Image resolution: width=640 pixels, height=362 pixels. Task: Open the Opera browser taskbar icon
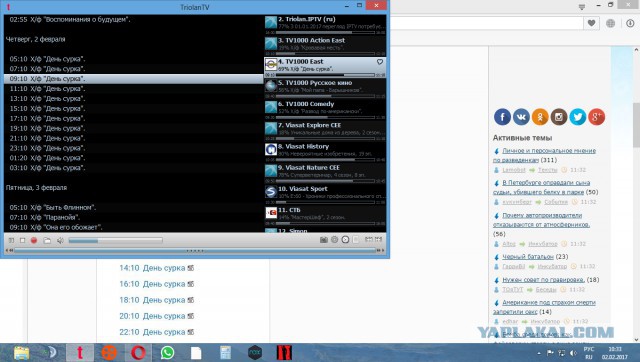pos(138,353)
